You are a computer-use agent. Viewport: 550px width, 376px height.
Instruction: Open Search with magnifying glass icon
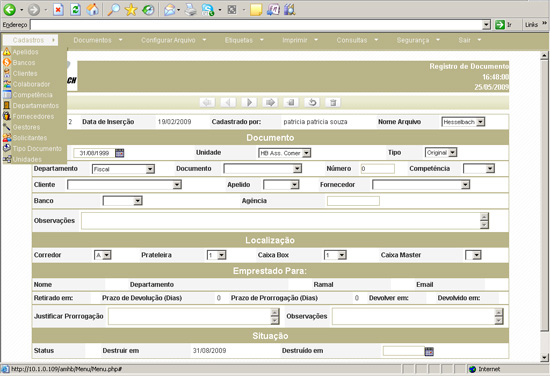coord(113,9)
